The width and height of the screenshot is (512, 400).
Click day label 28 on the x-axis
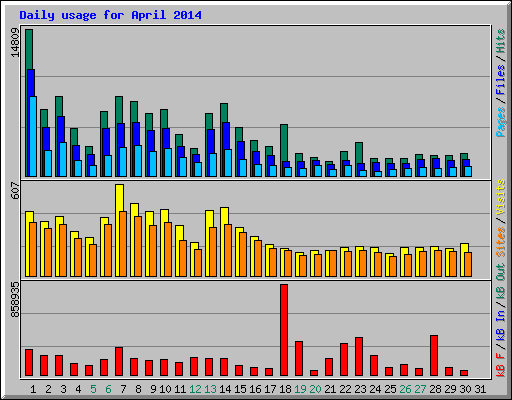[x=435, y=389]
